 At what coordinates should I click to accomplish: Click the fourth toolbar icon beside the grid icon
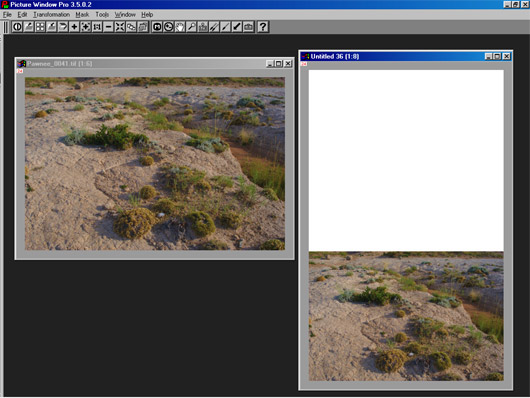pyautogui.click(x=51, y=27)
